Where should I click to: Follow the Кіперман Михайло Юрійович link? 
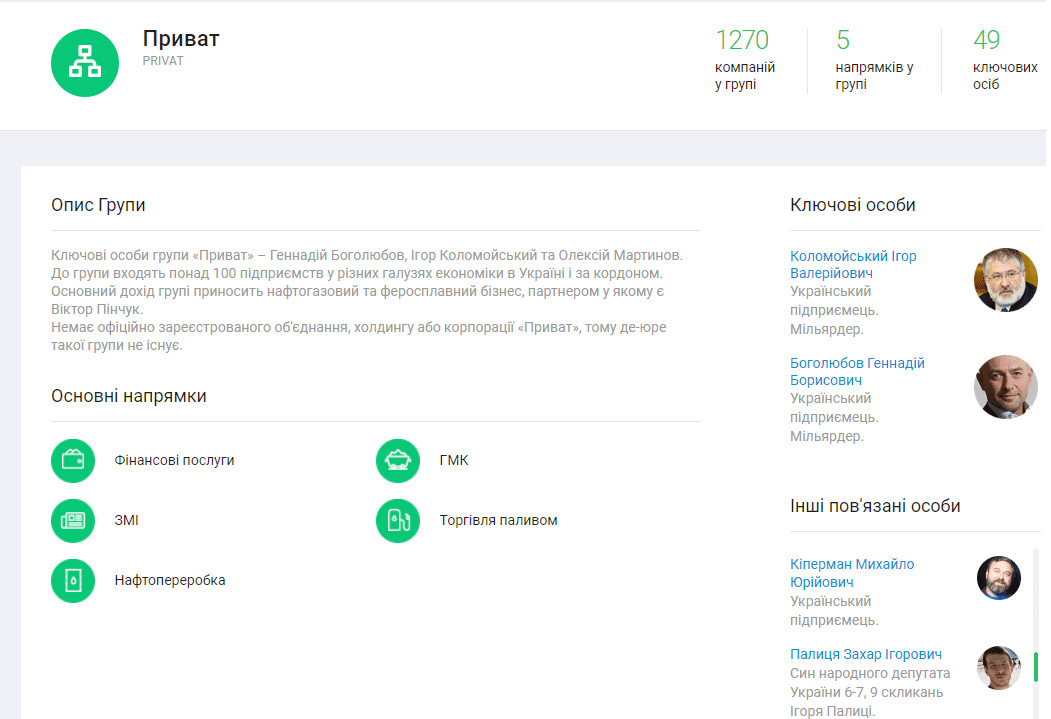[x=851, y=573]
